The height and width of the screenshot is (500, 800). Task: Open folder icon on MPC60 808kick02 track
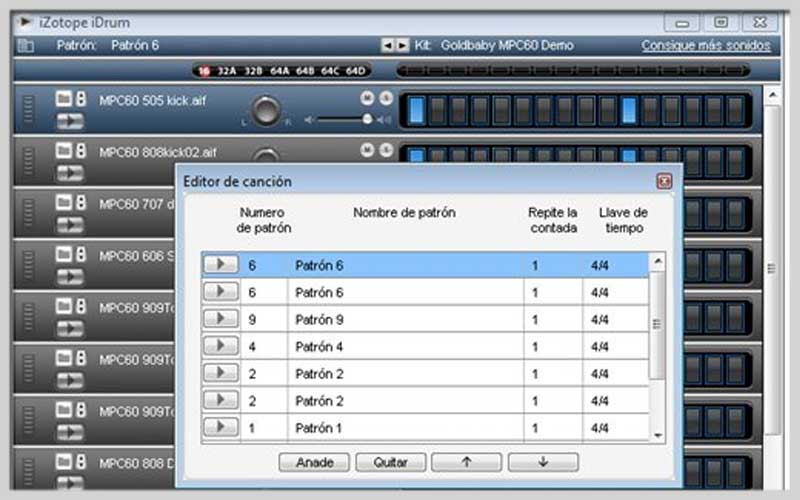pyautogui.click(x=64, y=150)
